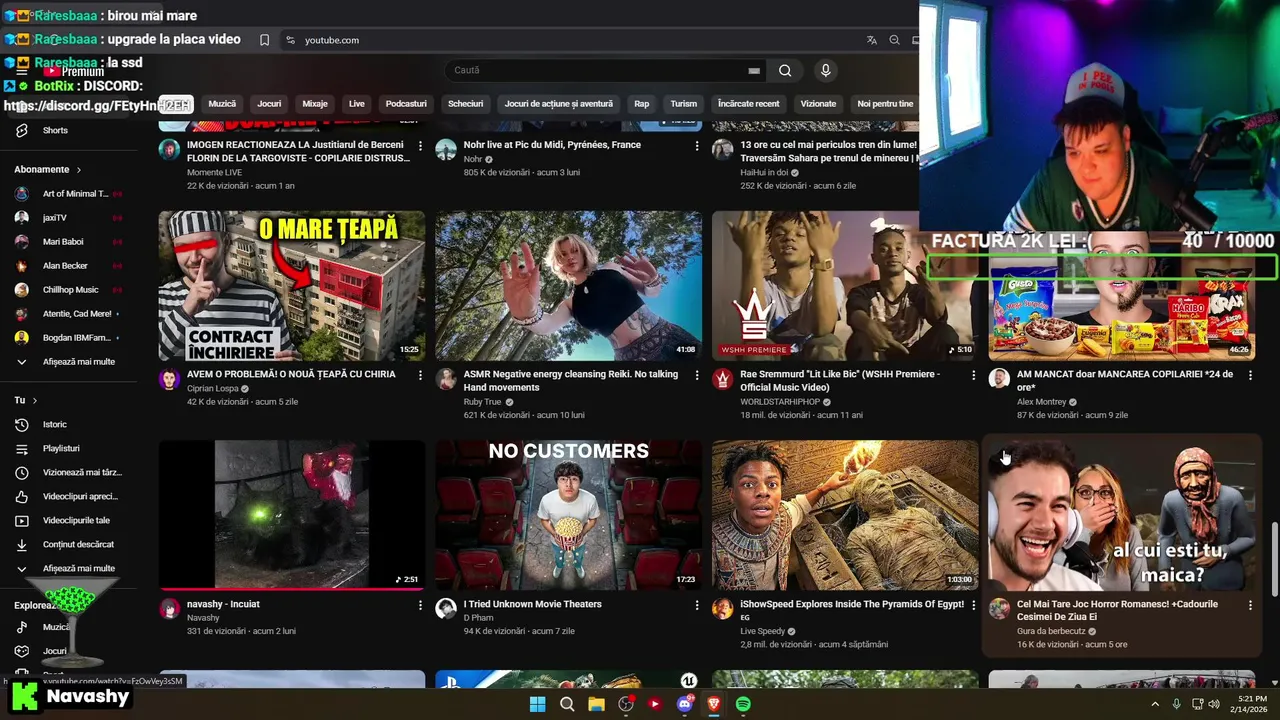Open Shorts from the sidebar

(55, 130)
